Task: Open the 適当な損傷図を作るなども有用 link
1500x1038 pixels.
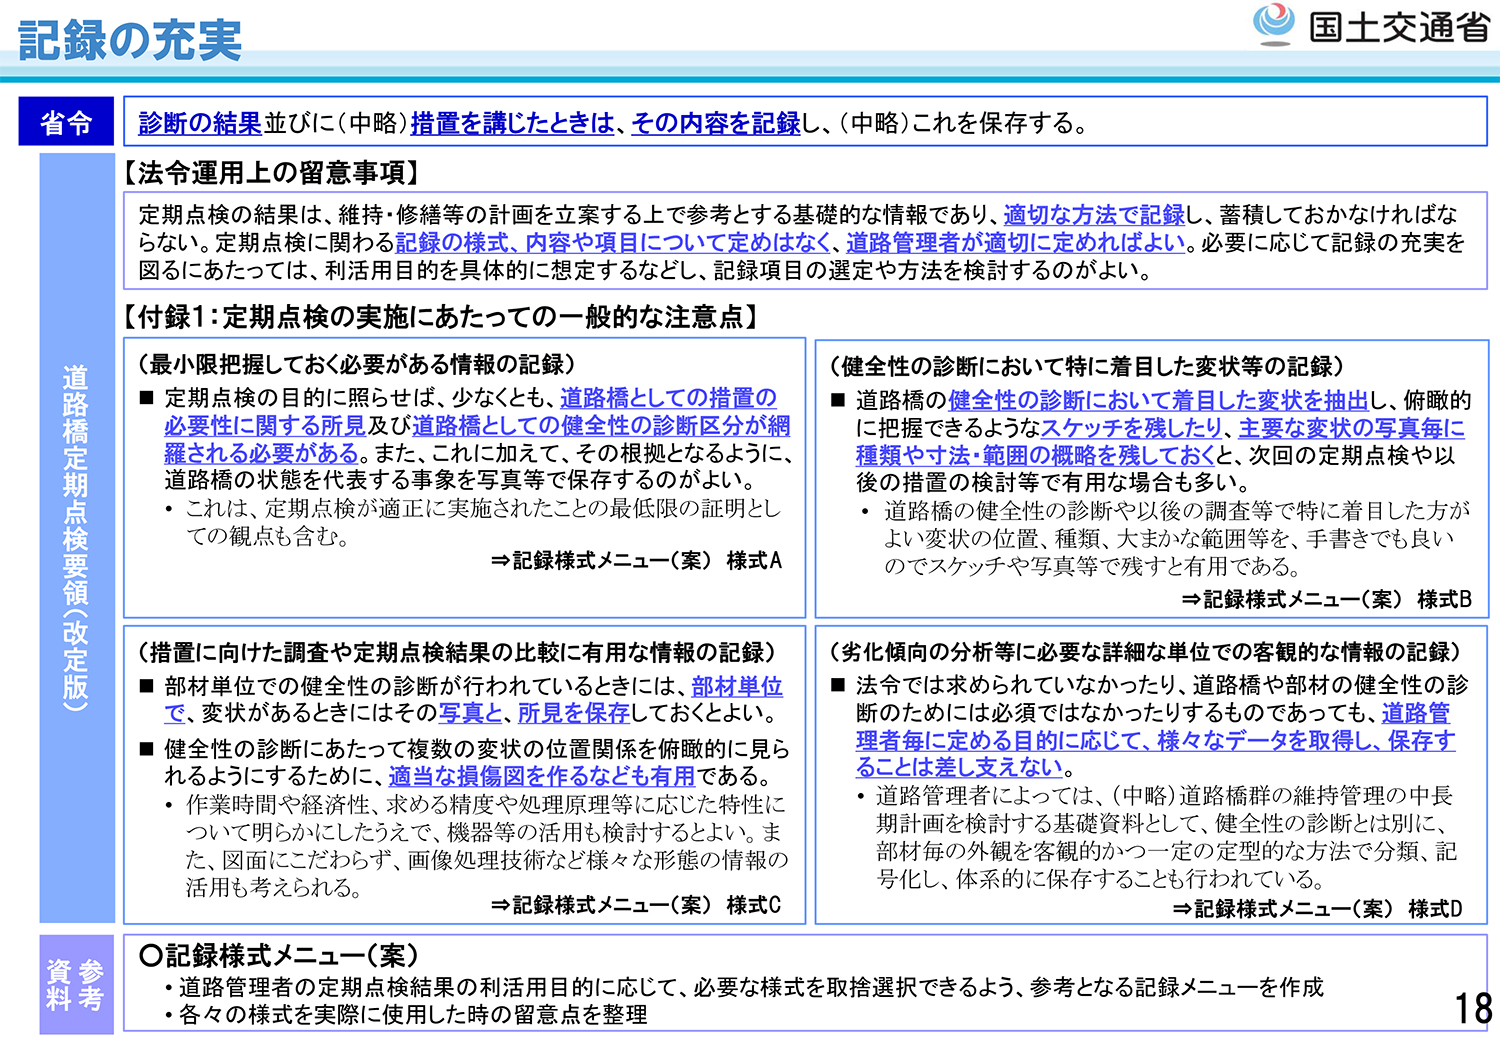Action: (541, 776)
